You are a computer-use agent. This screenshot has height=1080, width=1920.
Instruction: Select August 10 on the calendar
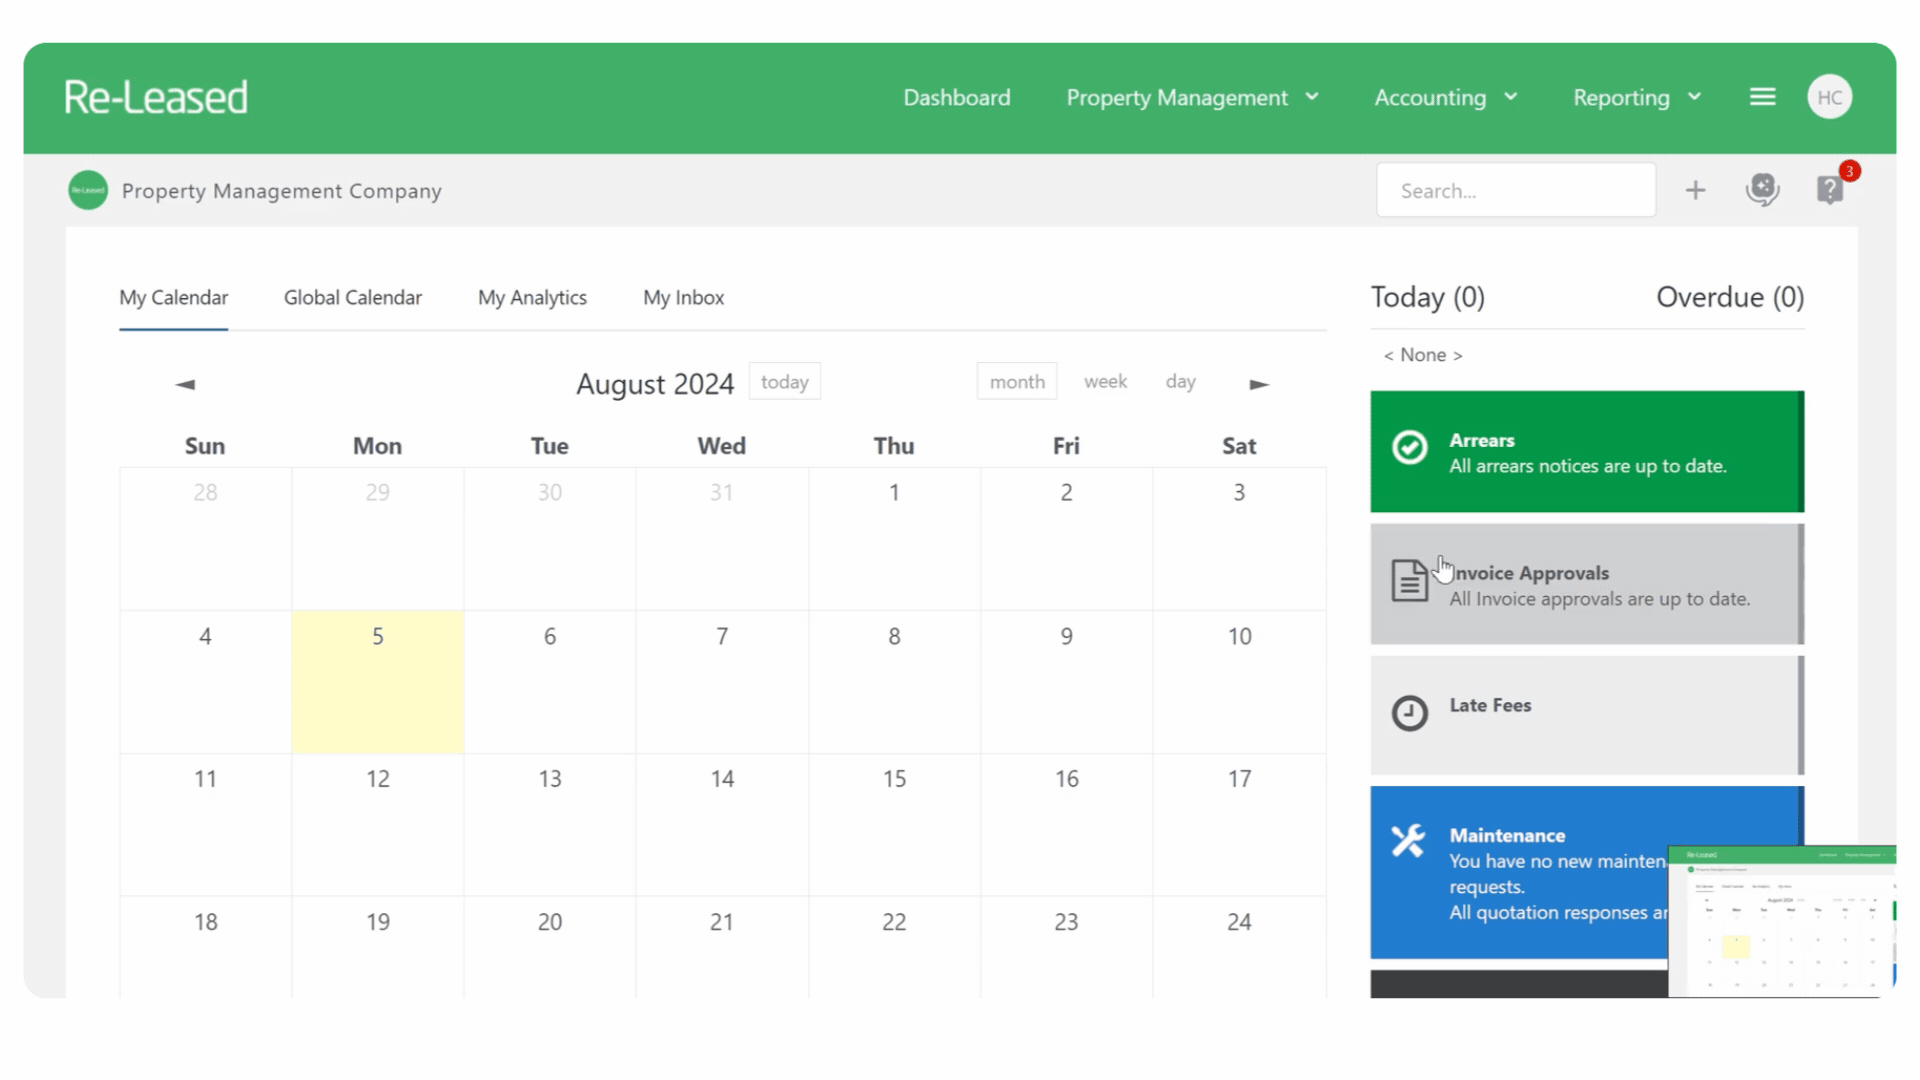(1239, 682)
